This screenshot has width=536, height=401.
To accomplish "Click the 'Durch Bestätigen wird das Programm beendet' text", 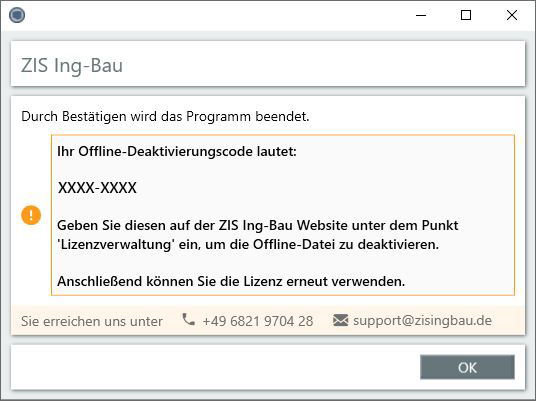I will (165, 117).
